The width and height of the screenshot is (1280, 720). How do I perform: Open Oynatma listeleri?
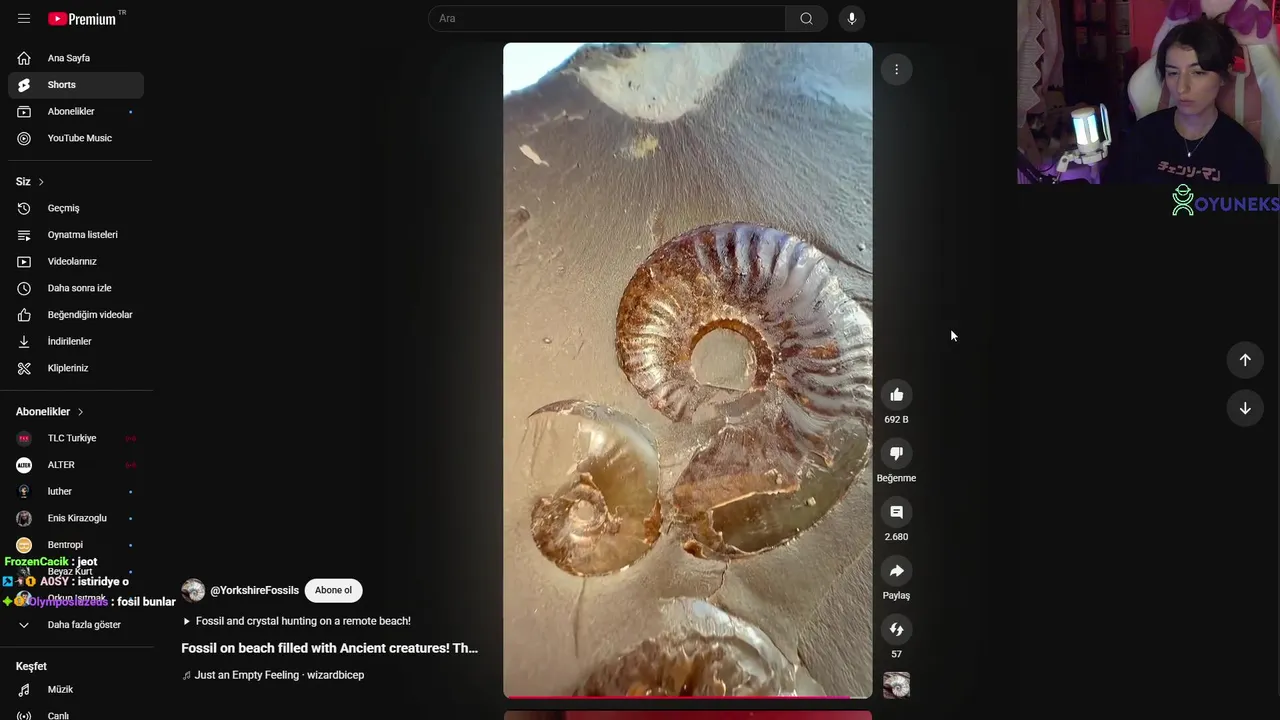coord(76,235)
